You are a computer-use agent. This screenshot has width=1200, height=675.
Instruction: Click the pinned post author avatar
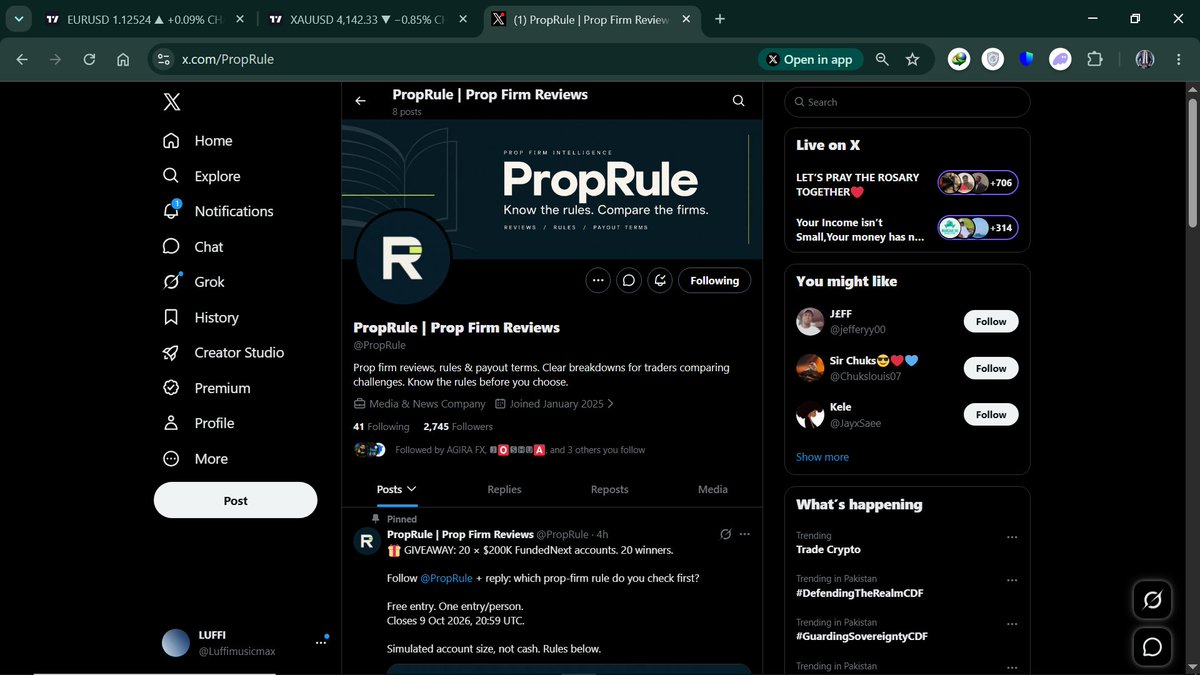coord(367,542)
